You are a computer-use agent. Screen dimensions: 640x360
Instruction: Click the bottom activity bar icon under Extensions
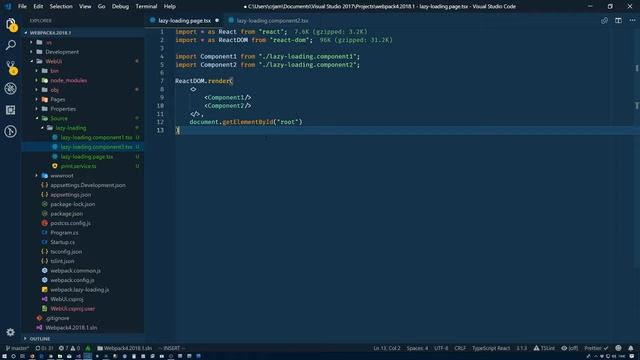tap(11, 131)
